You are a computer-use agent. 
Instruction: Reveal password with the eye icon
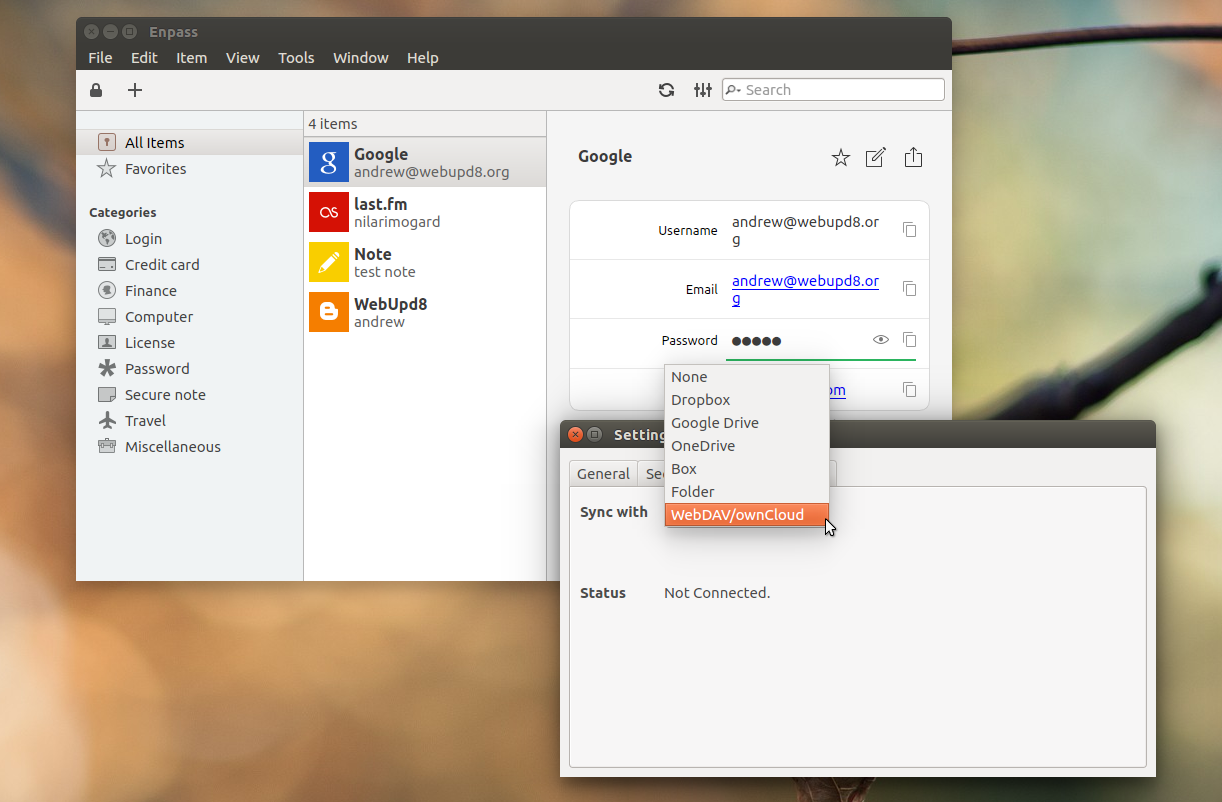click(881, 340)
